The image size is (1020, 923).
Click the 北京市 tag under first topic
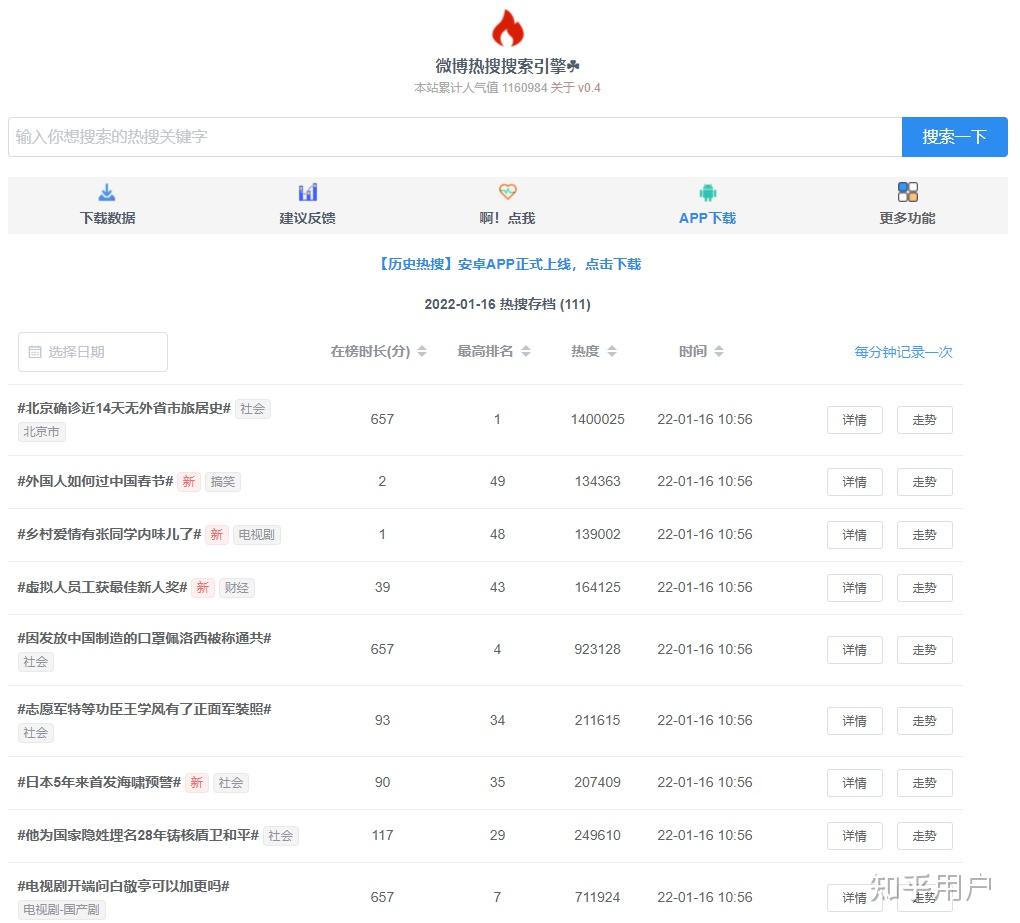(42, 432)
